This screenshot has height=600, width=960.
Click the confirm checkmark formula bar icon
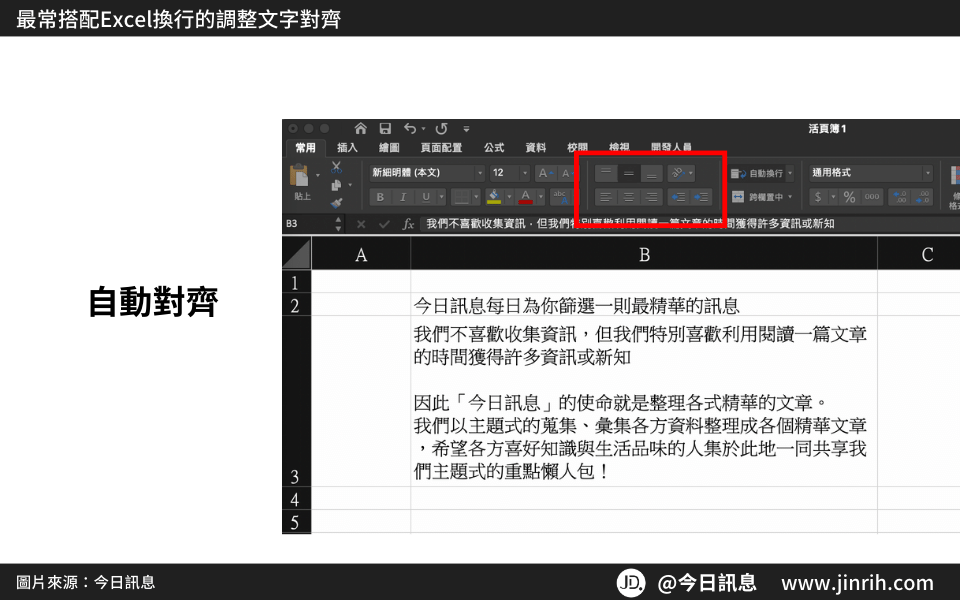[384, 224]
